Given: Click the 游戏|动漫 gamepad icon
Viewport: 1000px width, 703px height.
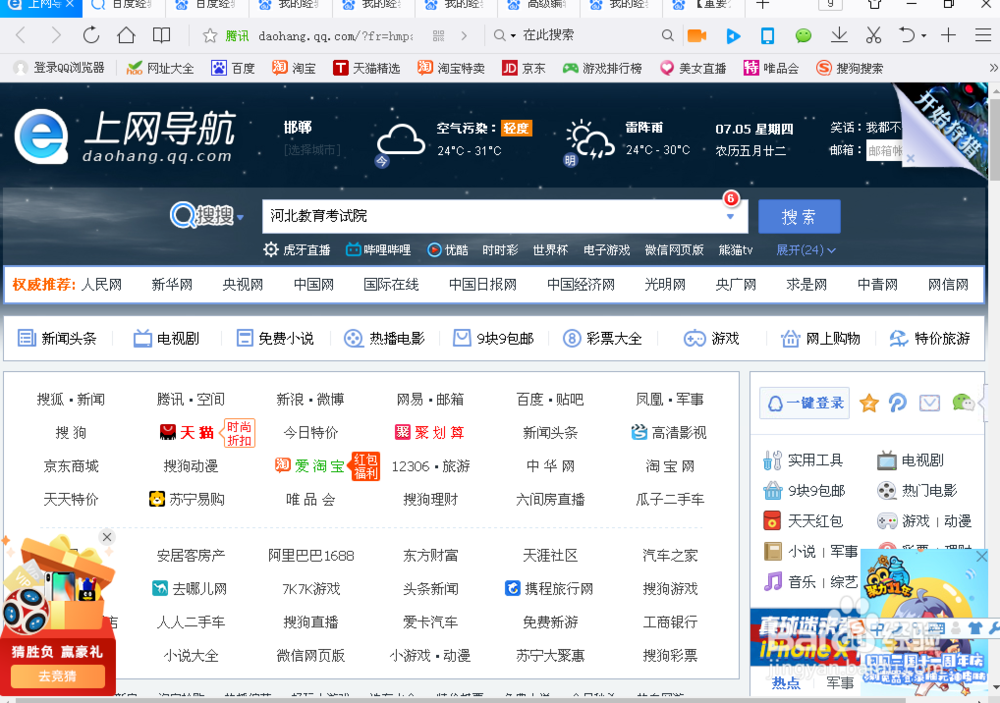Looking at the screenshot, I should 888,520.
